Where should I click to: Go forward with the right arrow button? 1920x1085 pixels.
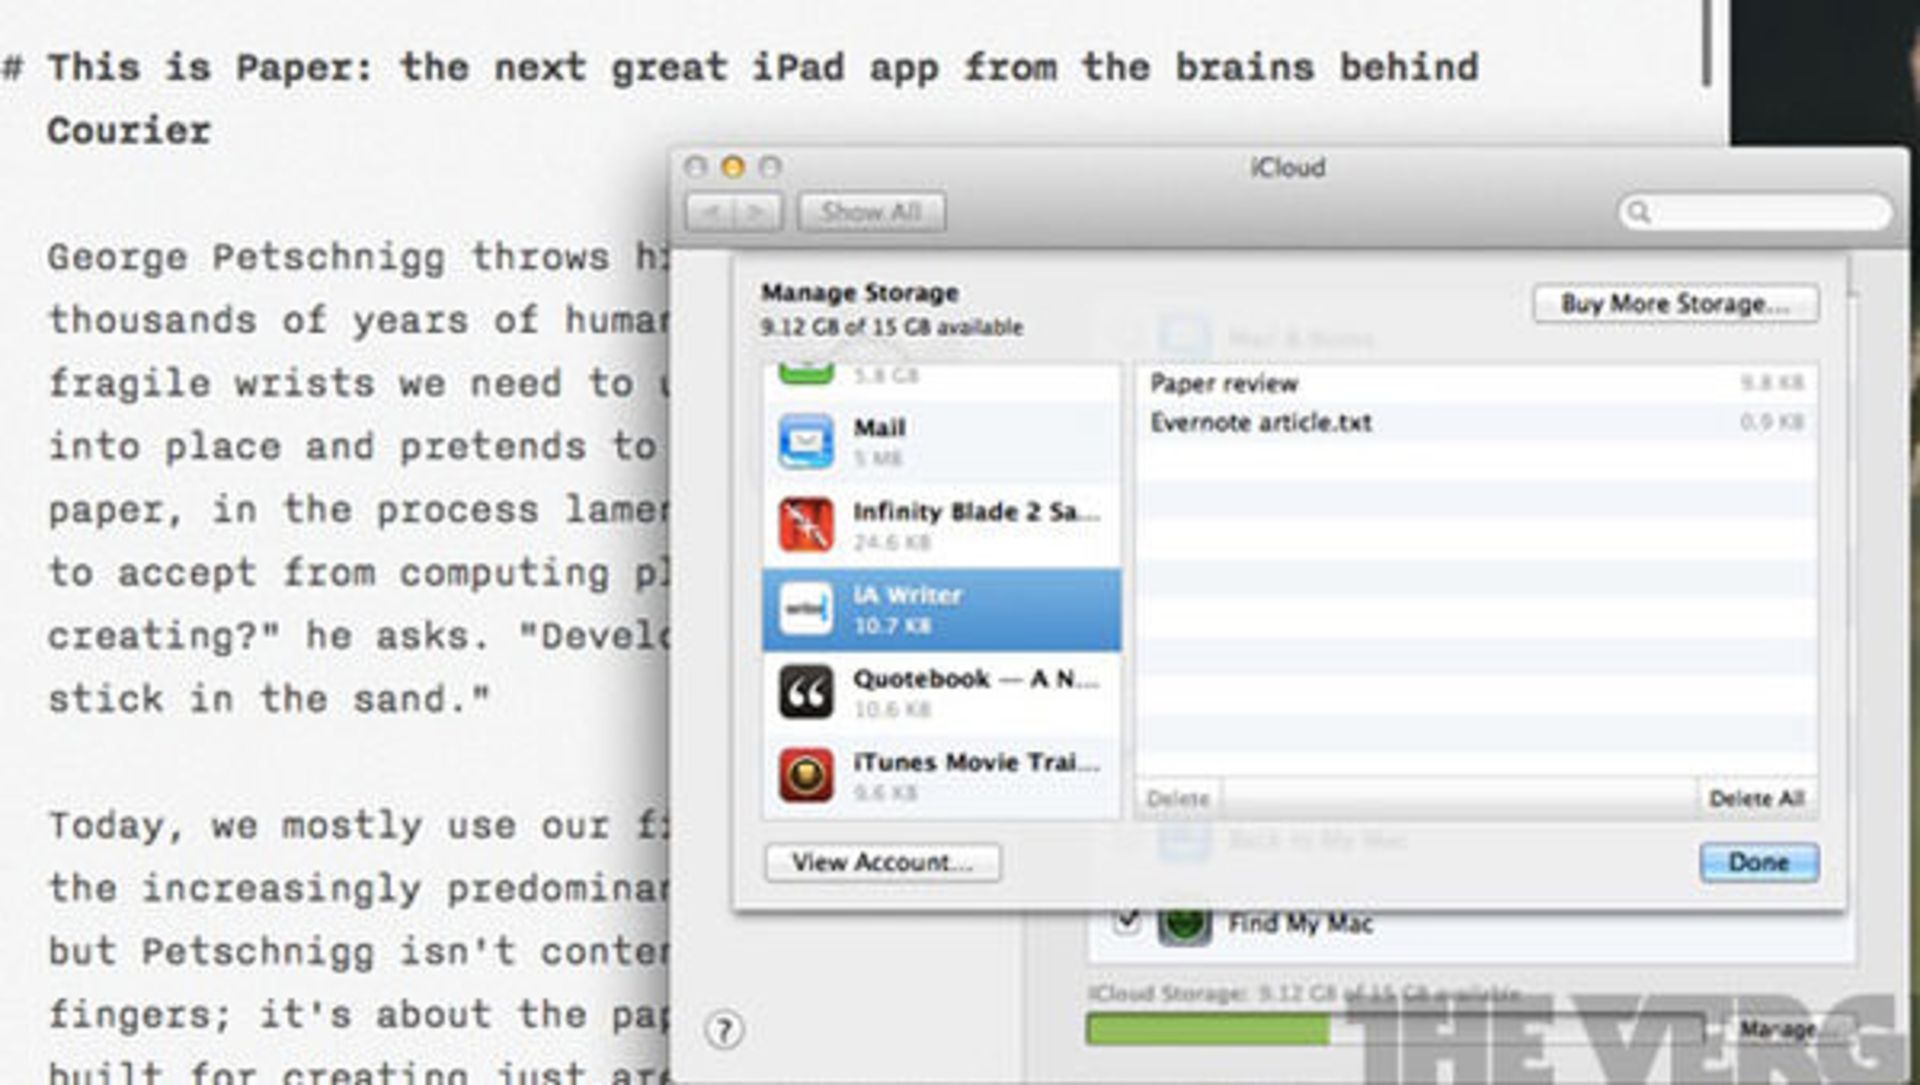(x=757, y=212)
